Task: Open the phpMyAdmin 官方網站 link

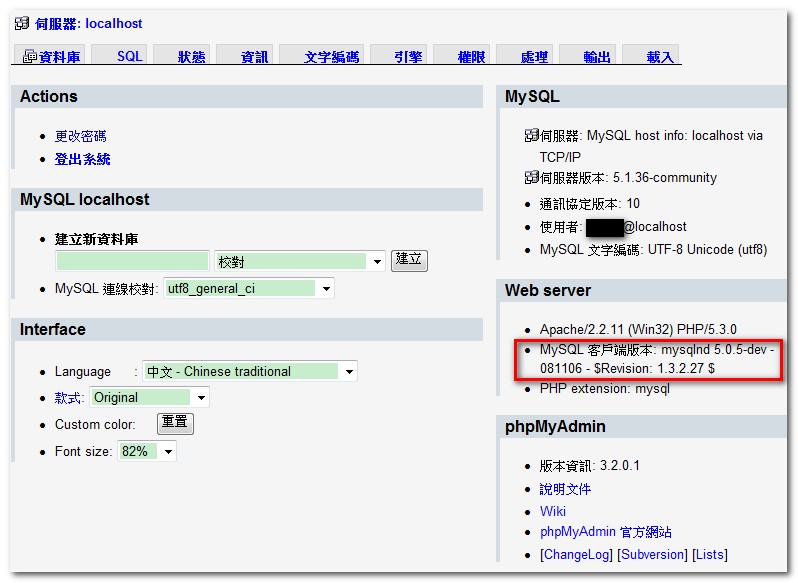Action: pos(605,532)
